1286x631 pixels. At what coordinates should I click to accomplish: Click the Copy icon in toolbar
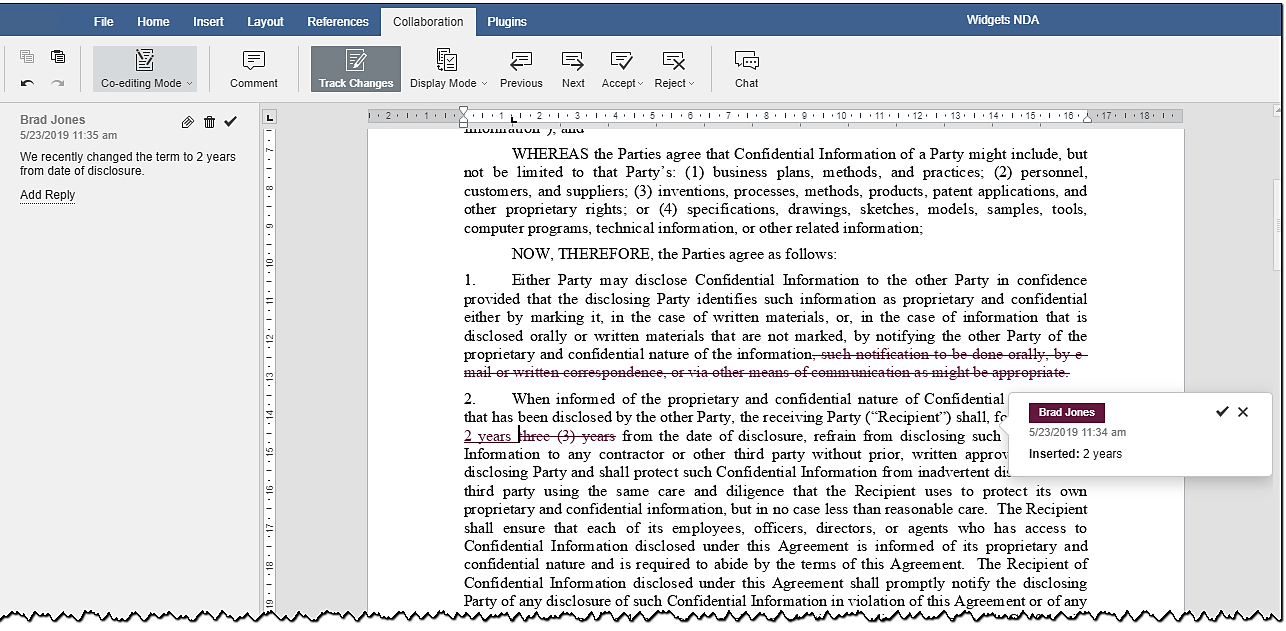click(x=27, y=57)
